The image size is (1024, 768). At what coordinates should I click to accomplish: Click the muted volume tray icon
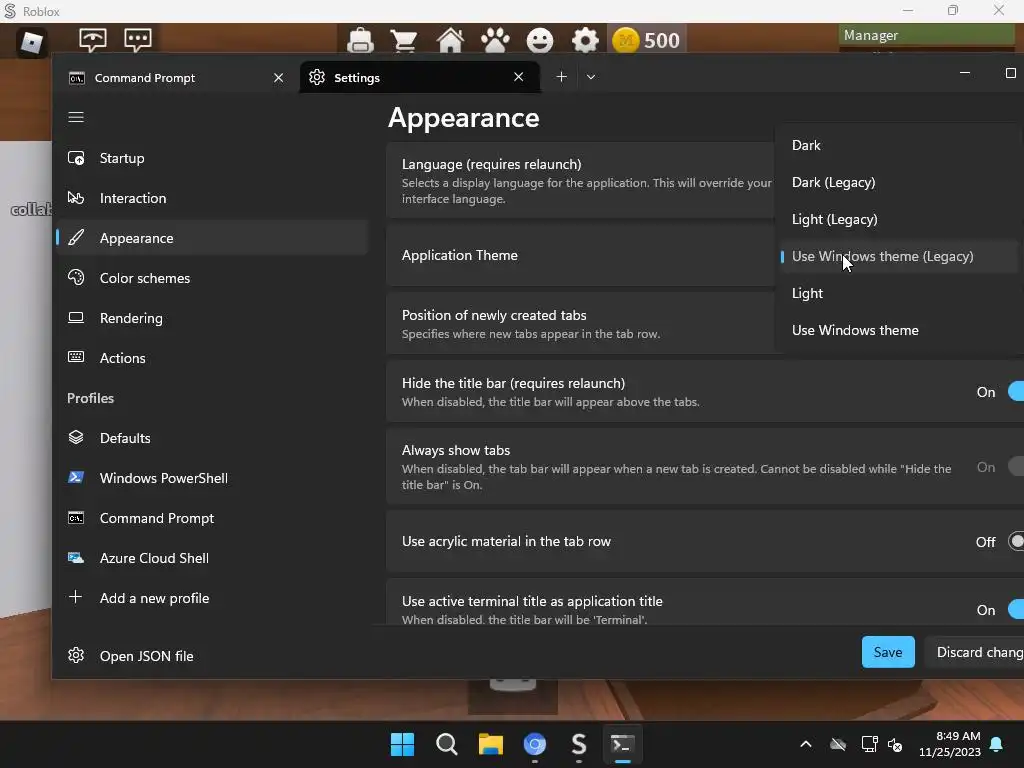[895, 744]
